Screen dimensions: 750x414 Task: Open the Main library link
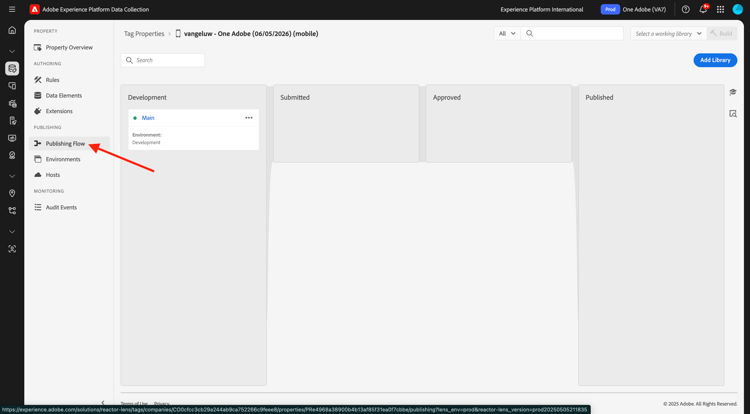click(148, 118)
